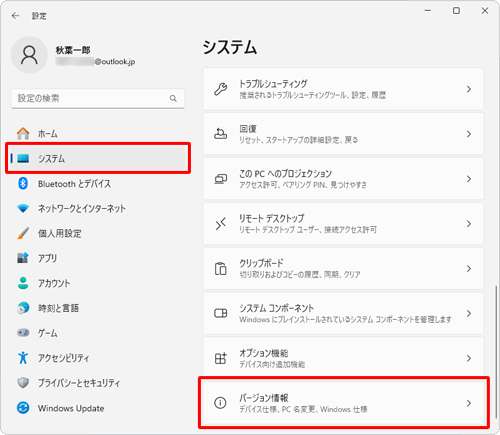
Task: Open the user profile avatar
Action: (29, 55)
